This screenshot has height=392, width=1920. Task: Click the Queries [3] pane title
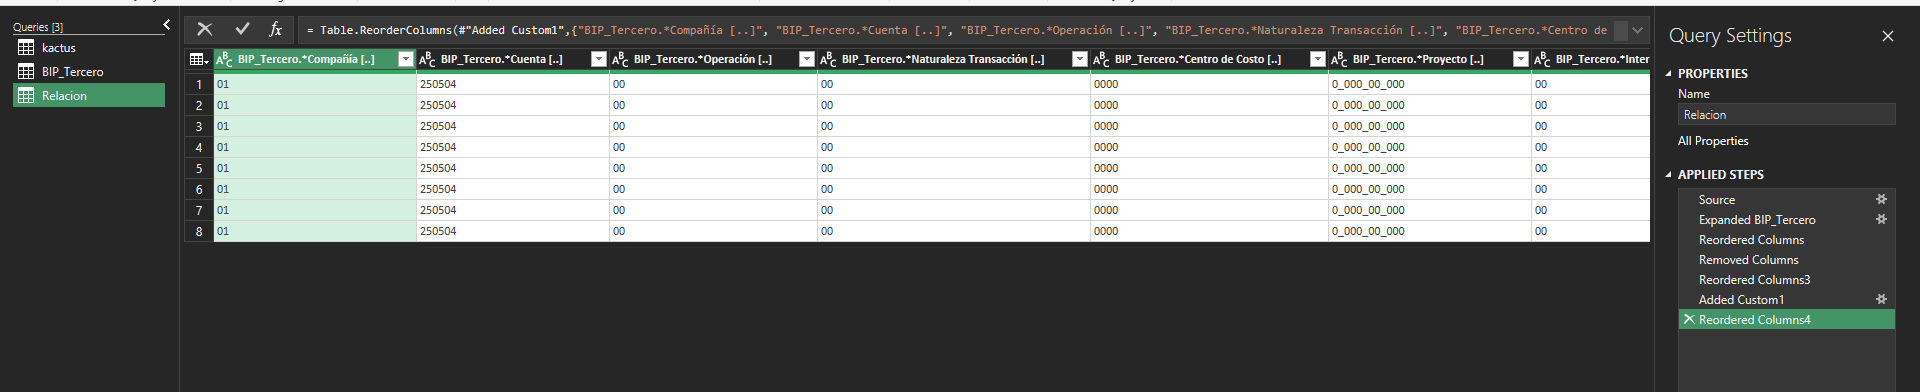(x=38, y=27)
